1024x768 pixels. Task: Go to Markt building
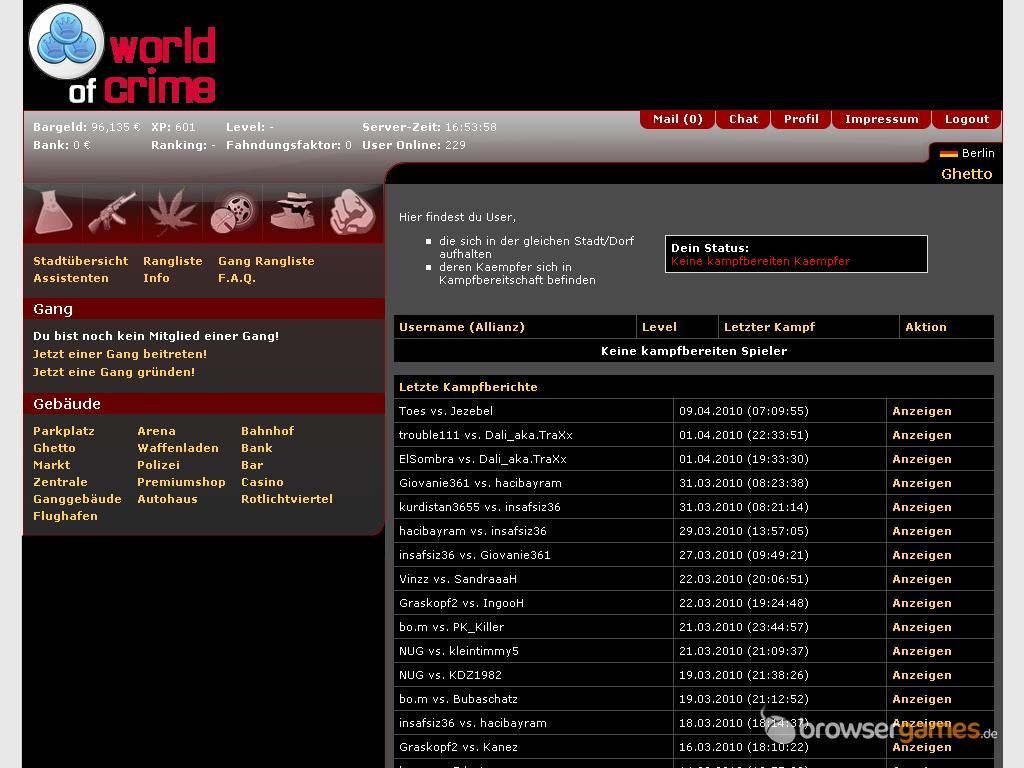pos(51,465)
